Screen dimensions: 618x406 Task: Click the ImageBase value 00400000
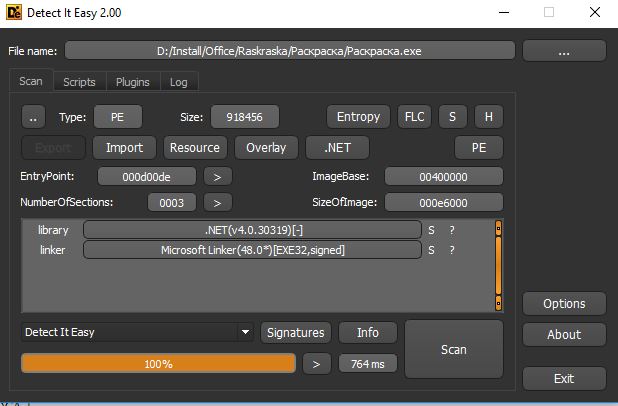[x=443, y=177]
